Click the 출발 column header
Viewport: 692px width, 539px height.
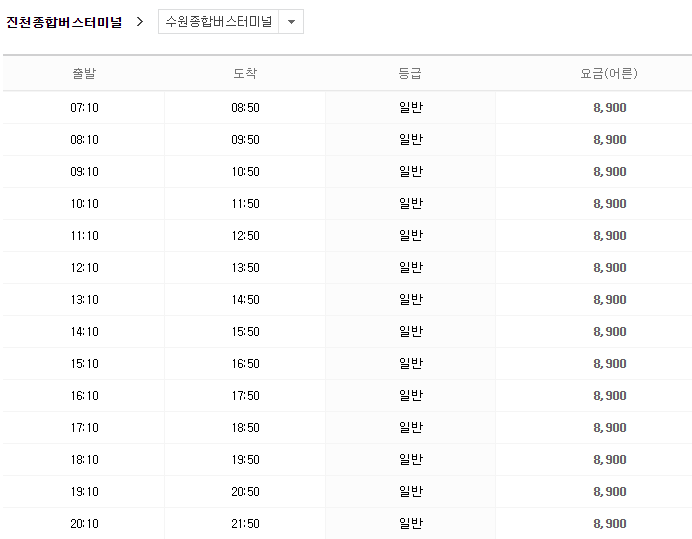(84, 73)
